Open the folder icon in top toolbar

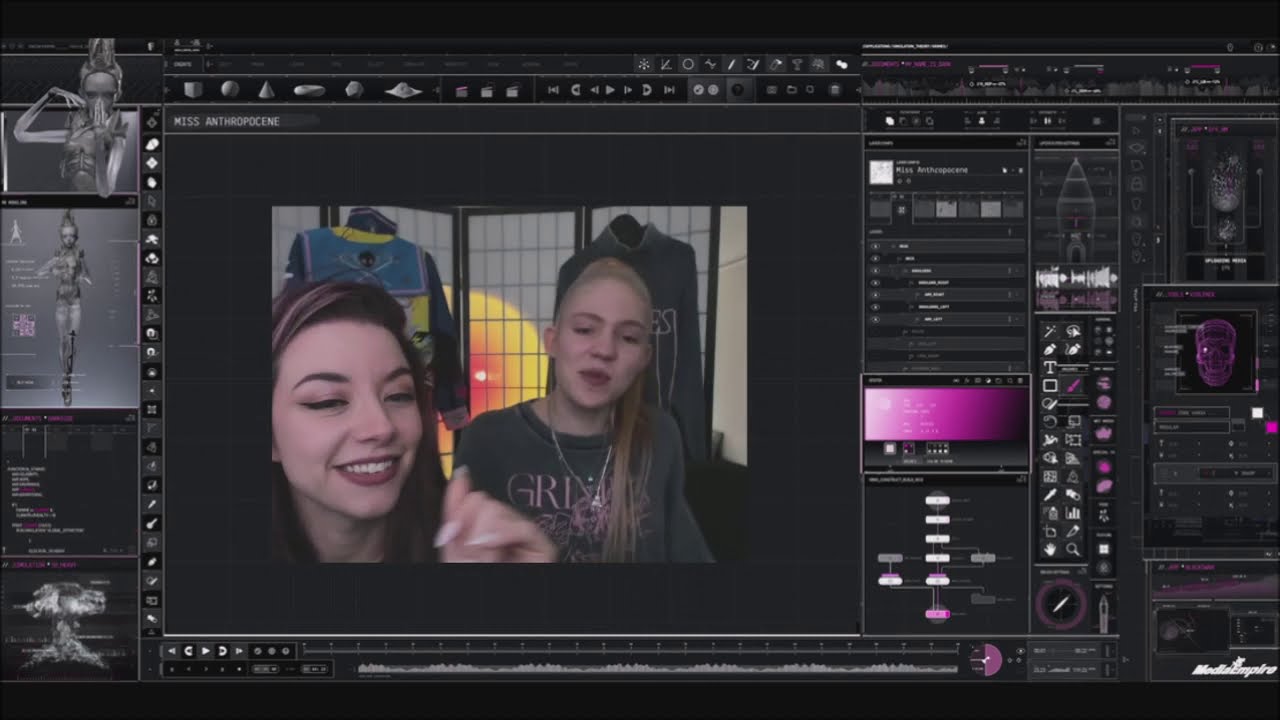point(791,90)
